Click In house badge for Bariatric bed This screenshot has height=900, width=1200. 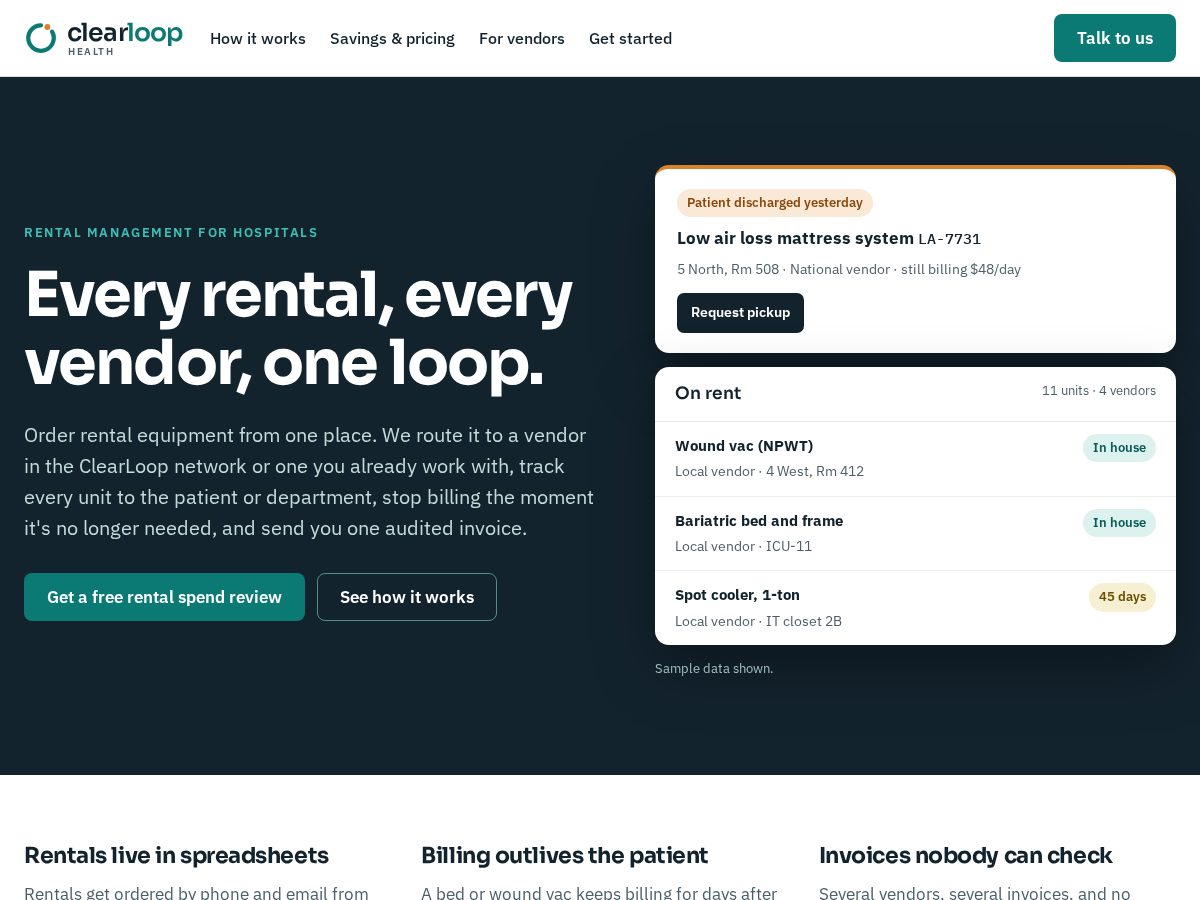tap(1119, 523)
